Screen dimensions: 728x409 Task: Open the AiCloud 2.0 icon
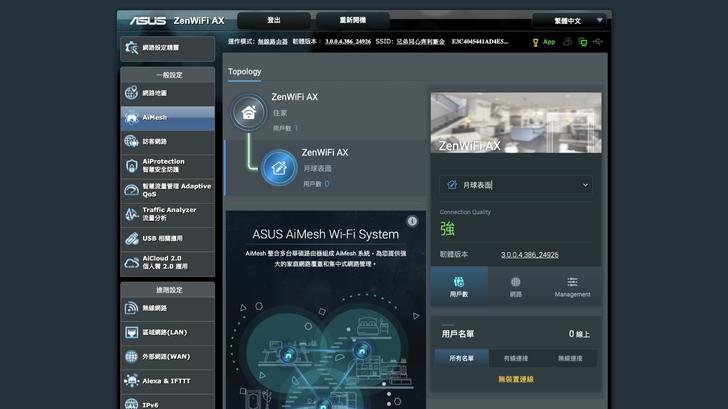[x=132, y=262]
